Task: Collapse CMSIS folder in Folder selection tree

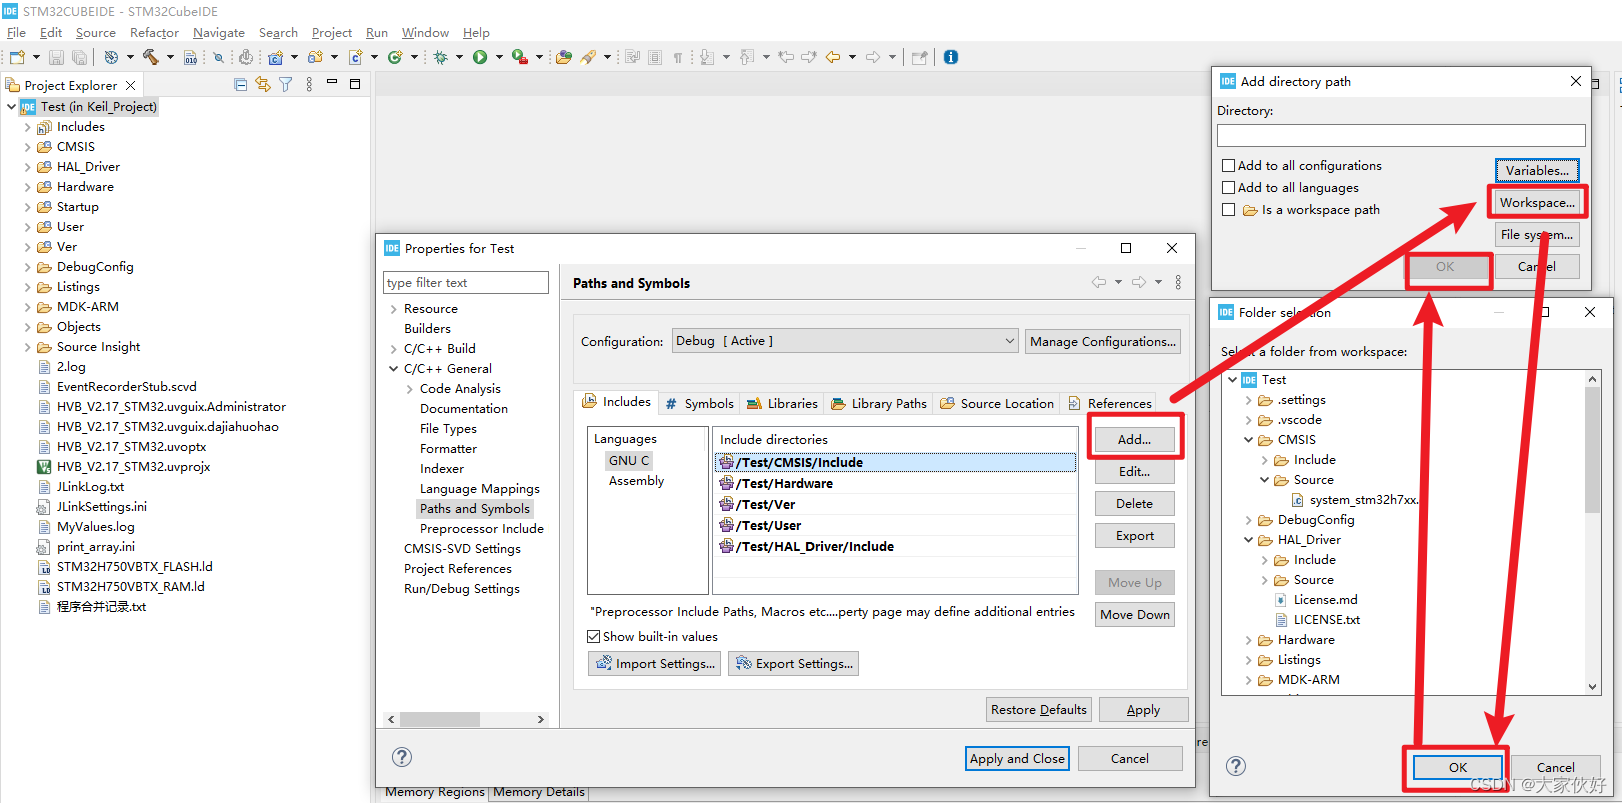Action: [1248, 440]
